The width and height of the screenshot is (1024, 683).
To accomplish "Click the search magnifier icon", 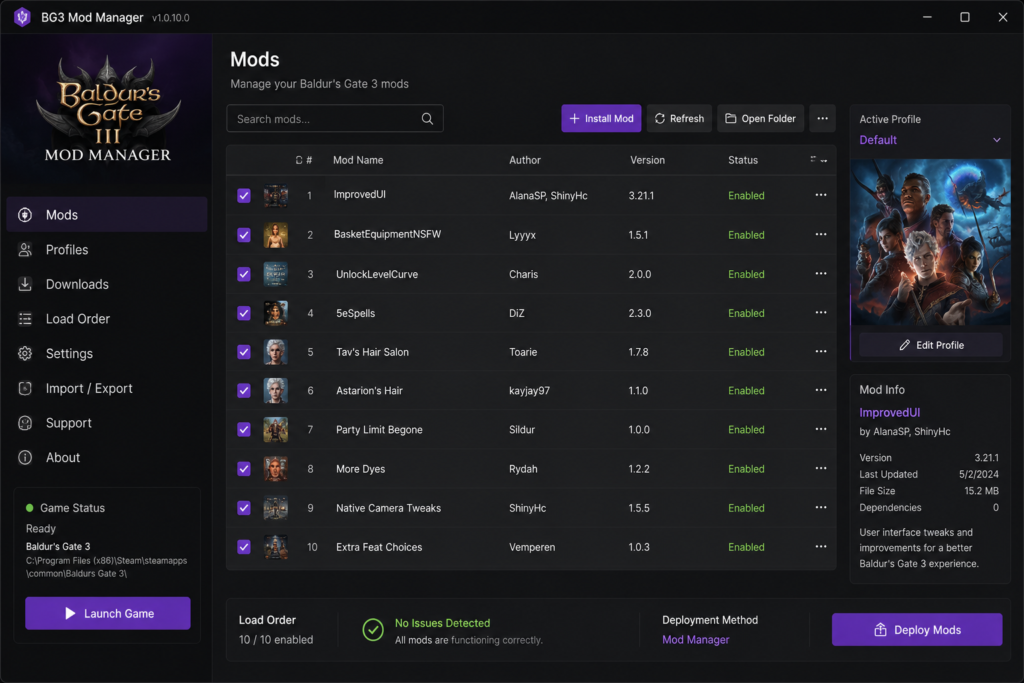I will click(x=427, y=119).
